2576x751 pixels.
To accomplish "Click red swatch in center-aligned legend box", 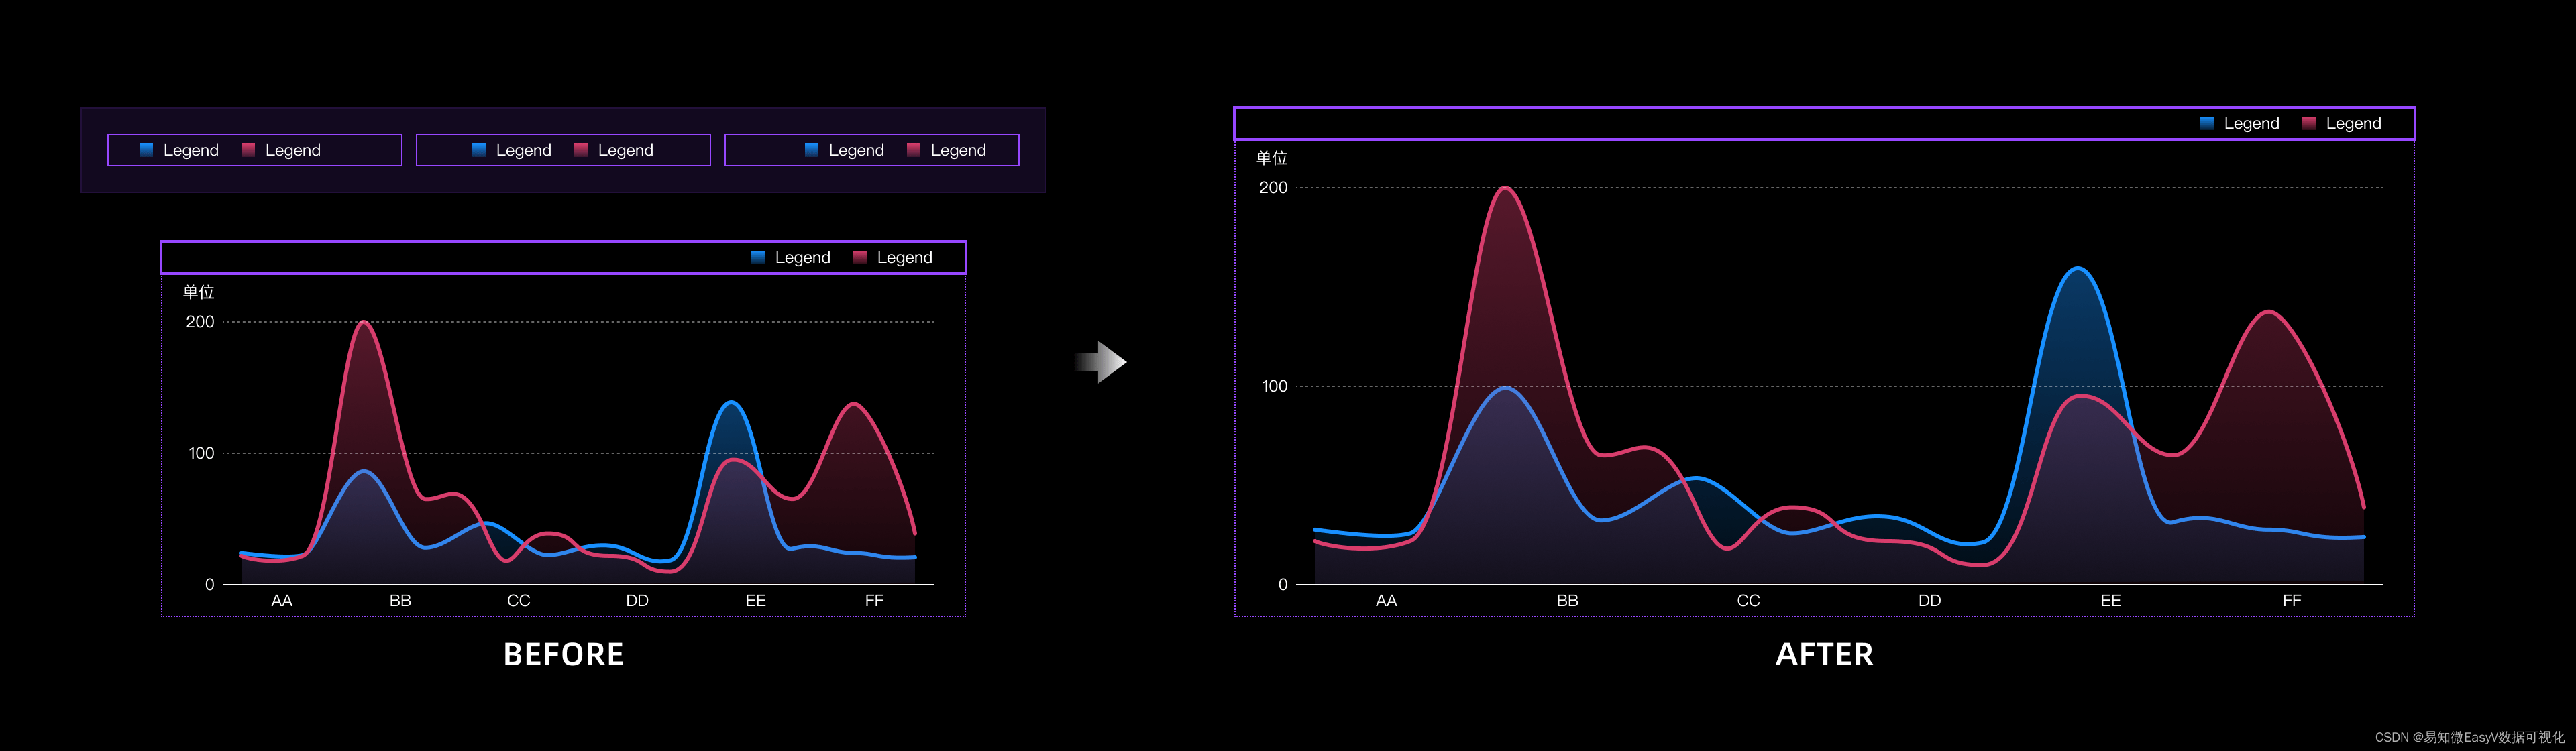I will click(581, 150).
